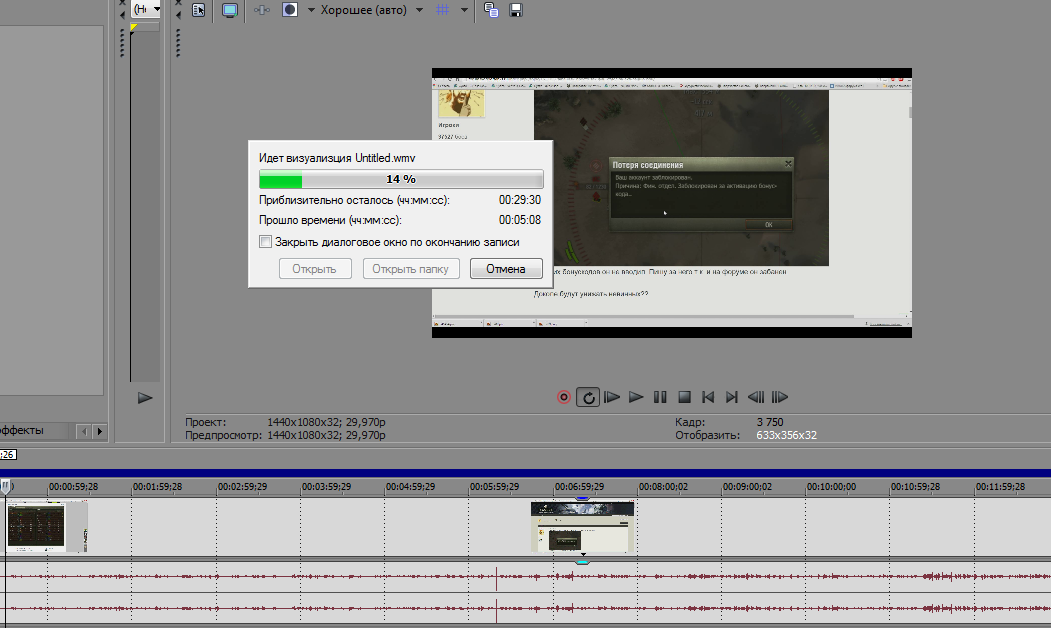Jump to the start of the project
The height and width of the screenshot is (628, 1051).
[x=708, y=397]
